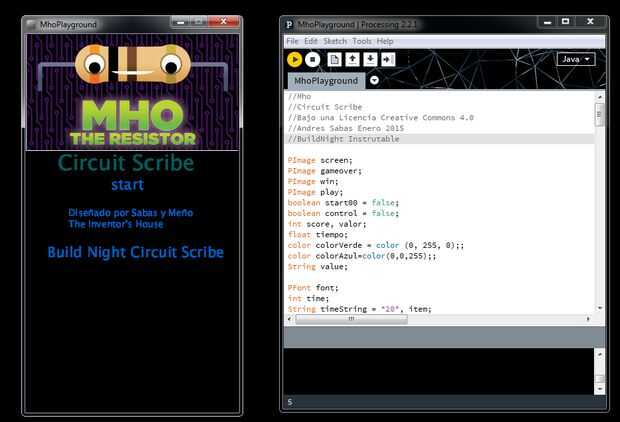Export the application with the arrow icon
The height and width of the screenshot is (422, 620).
[x=388, y=60]
